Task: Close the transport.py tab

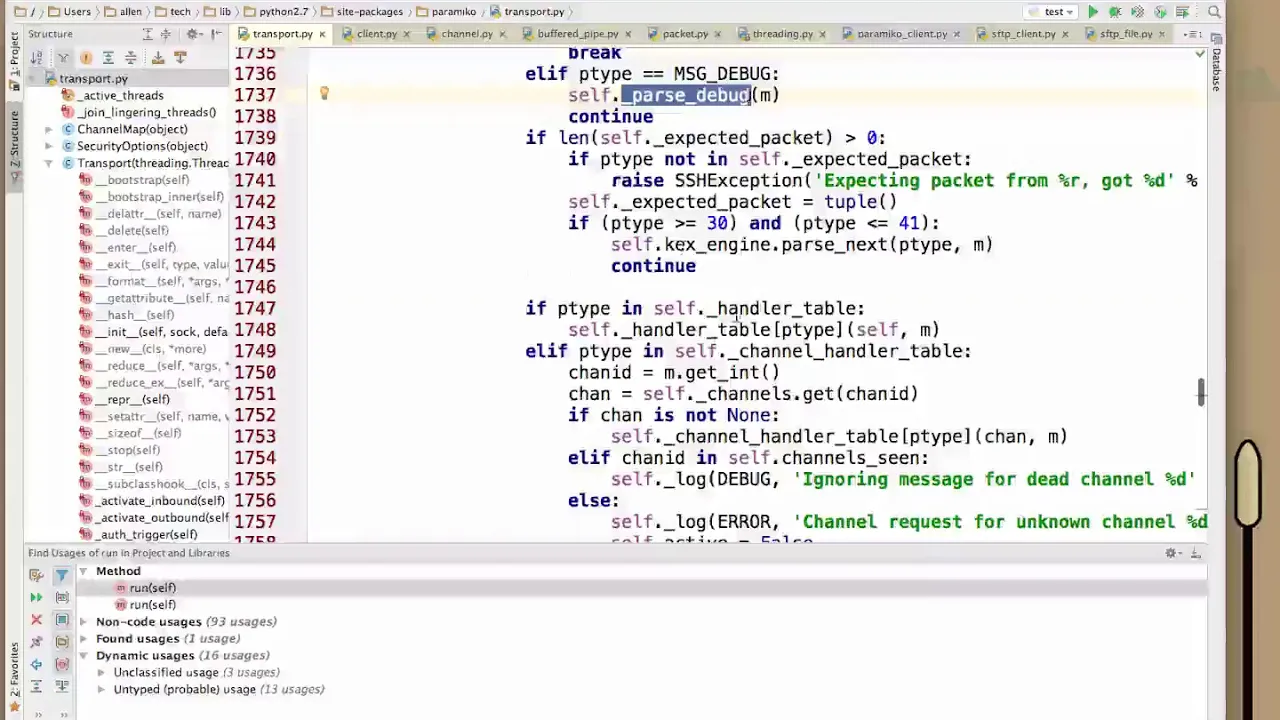Action: point(322,34)
